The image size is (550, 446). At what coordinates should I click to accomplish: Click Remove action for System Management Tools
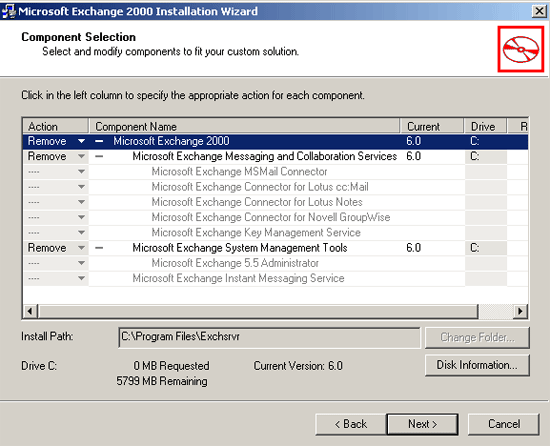[x=47, y=248]
